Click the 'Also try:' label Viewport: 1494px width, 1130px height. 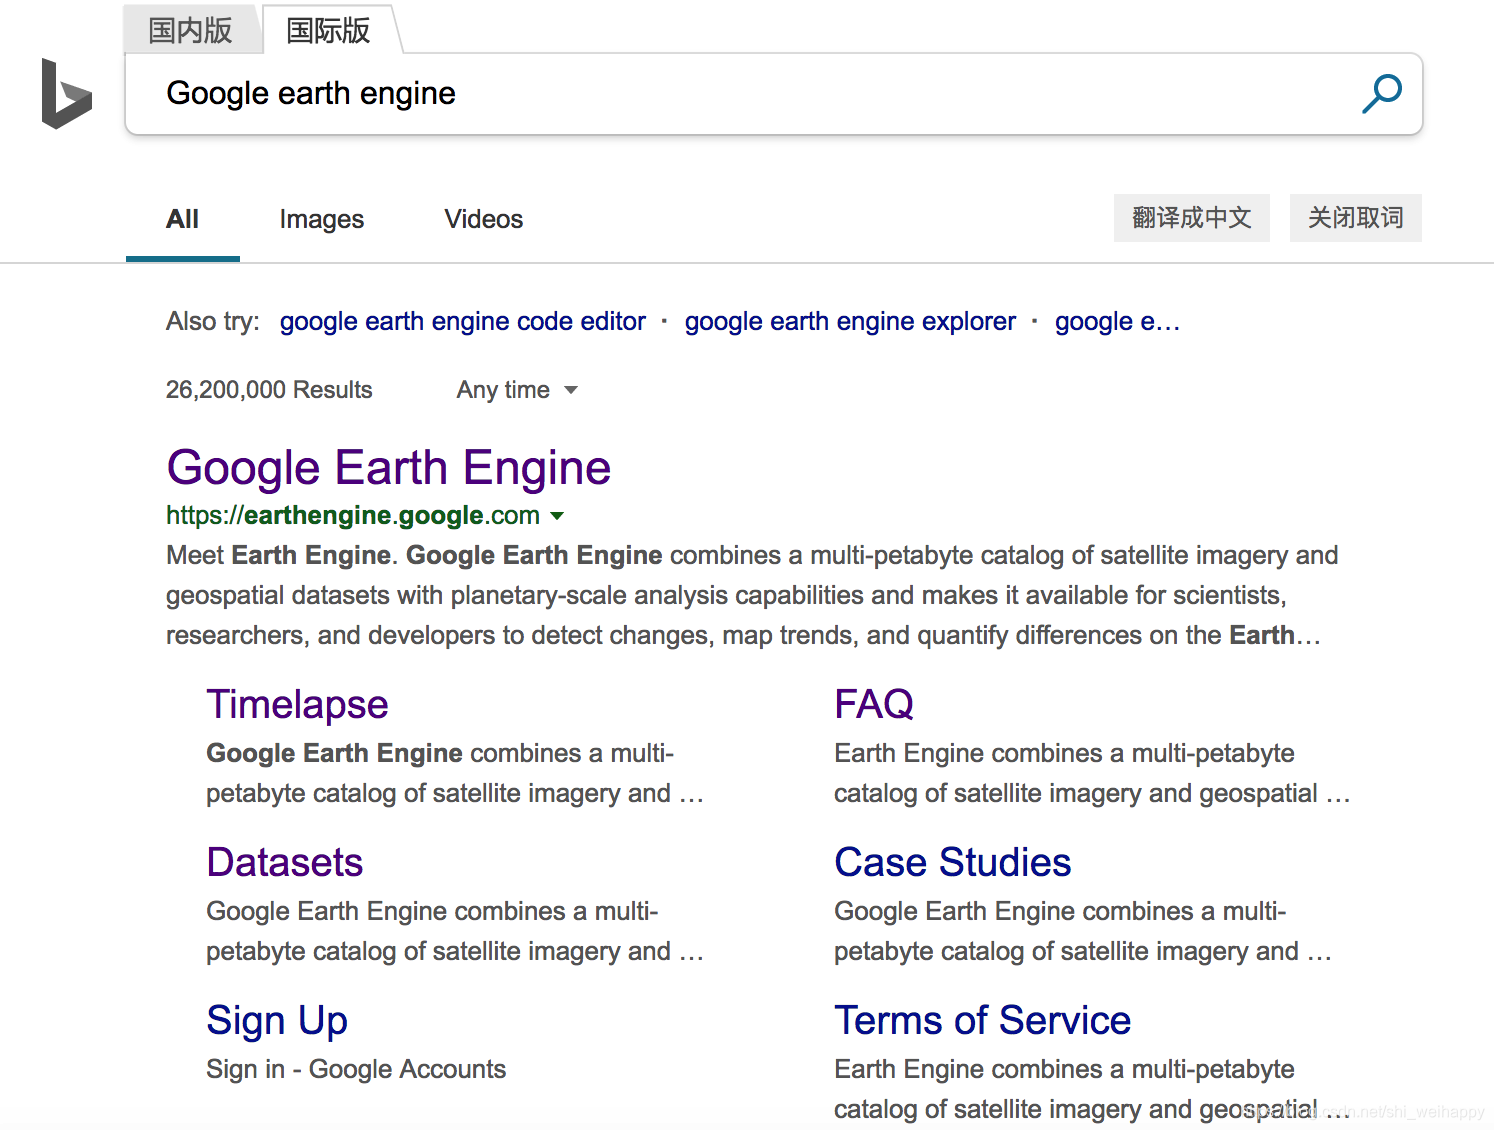[212, 321]
